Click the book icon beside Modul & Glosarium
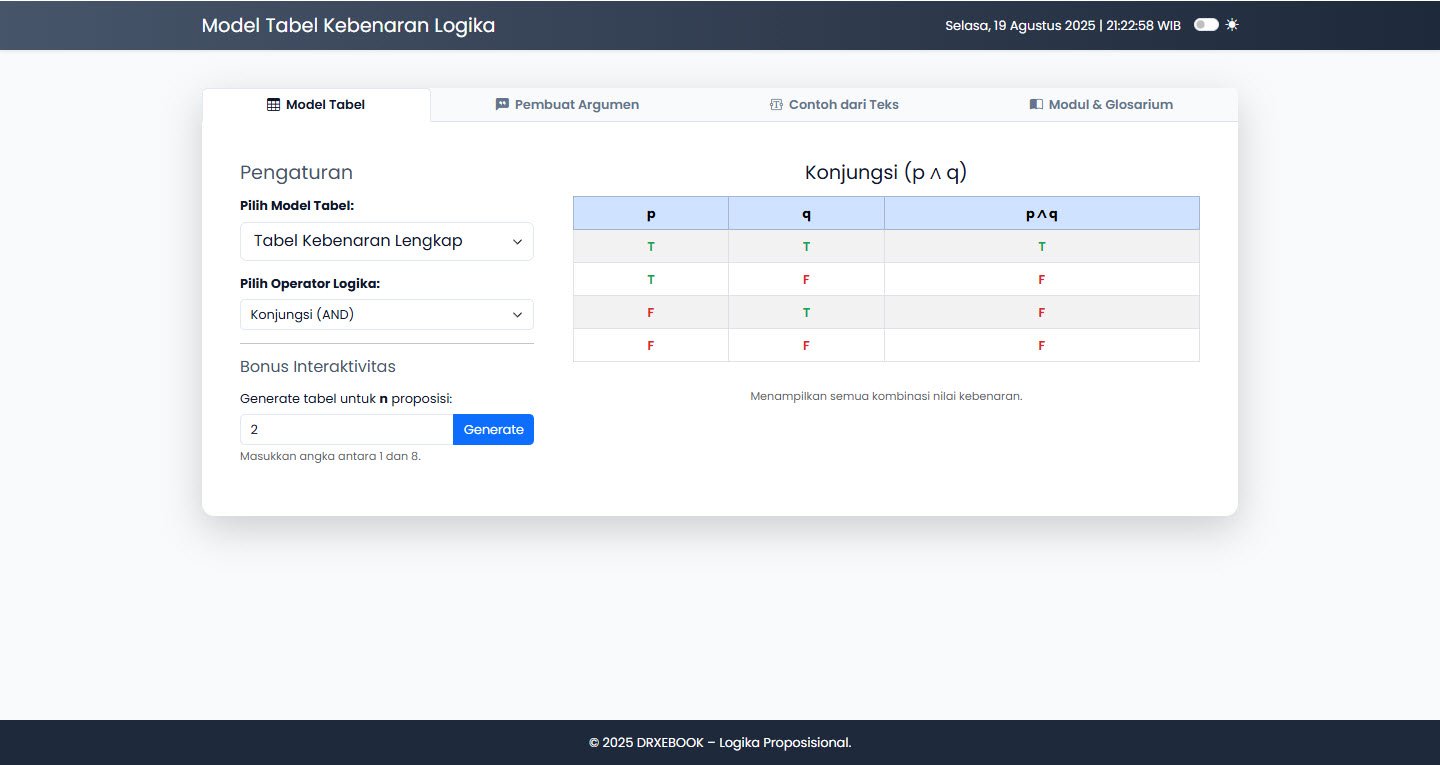 point(1036,104)
